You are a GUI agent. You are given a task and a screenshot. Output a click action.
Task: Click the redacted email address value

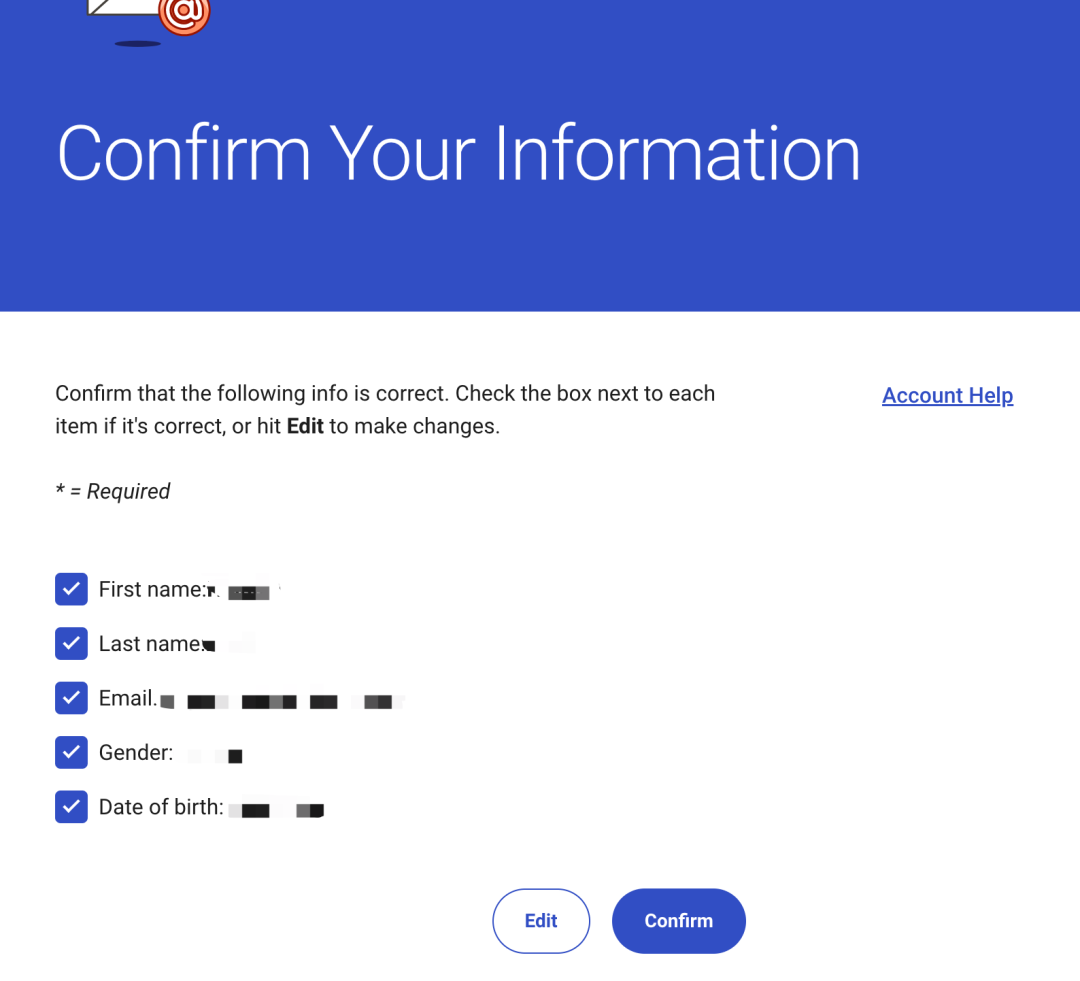282,701
